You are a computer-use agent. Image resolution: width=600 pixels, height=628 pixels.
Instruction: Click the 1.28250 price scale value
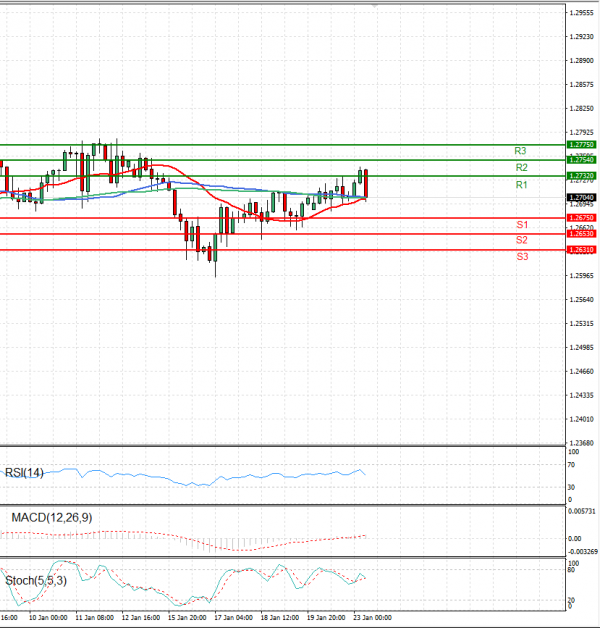click(582, 109)
